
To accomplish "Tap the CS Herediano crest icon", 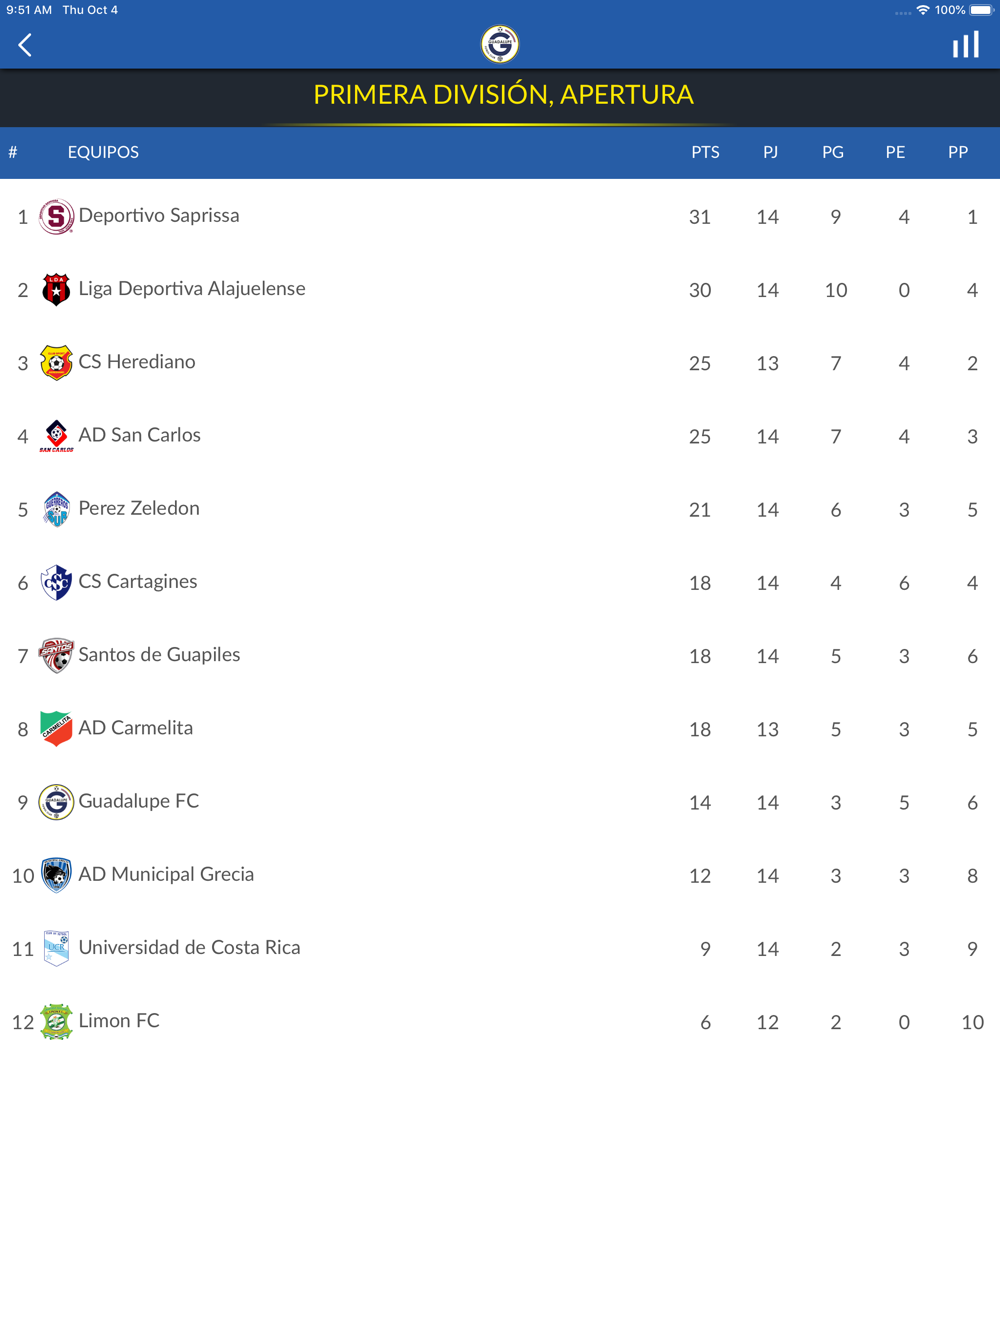I will click(56, 362).
